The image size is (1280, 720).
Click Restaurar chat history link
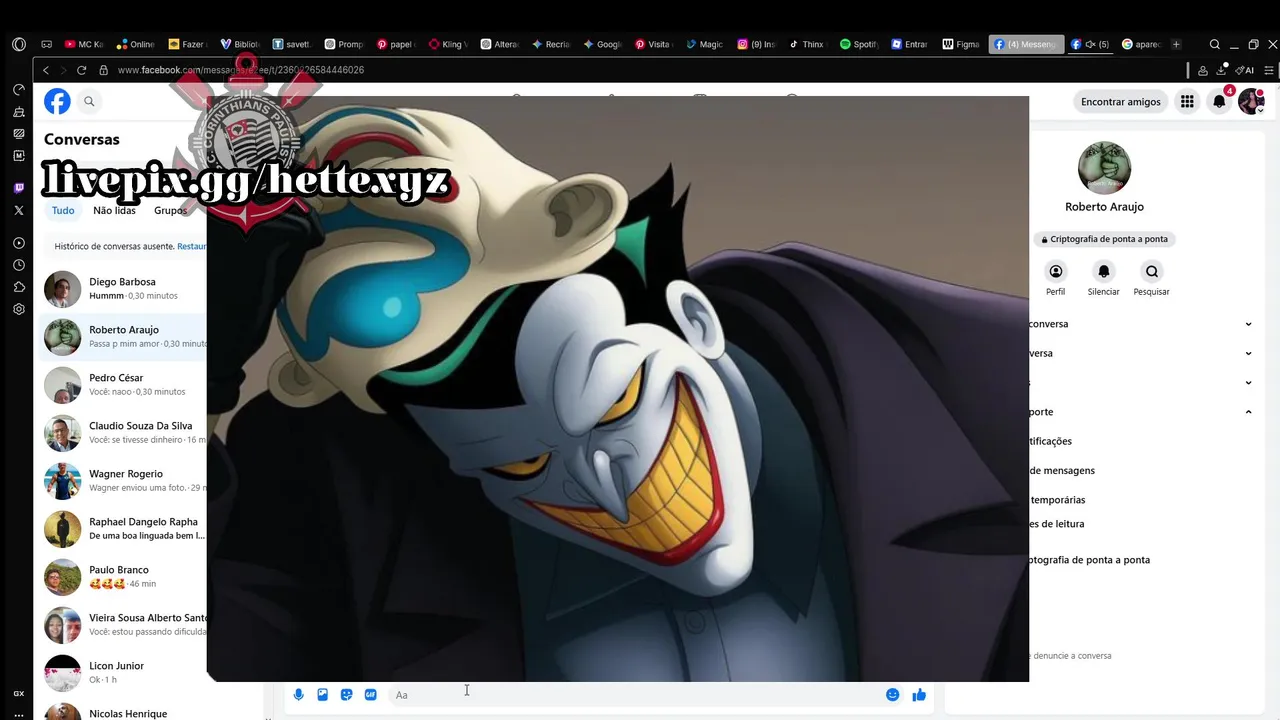[191, 246]
